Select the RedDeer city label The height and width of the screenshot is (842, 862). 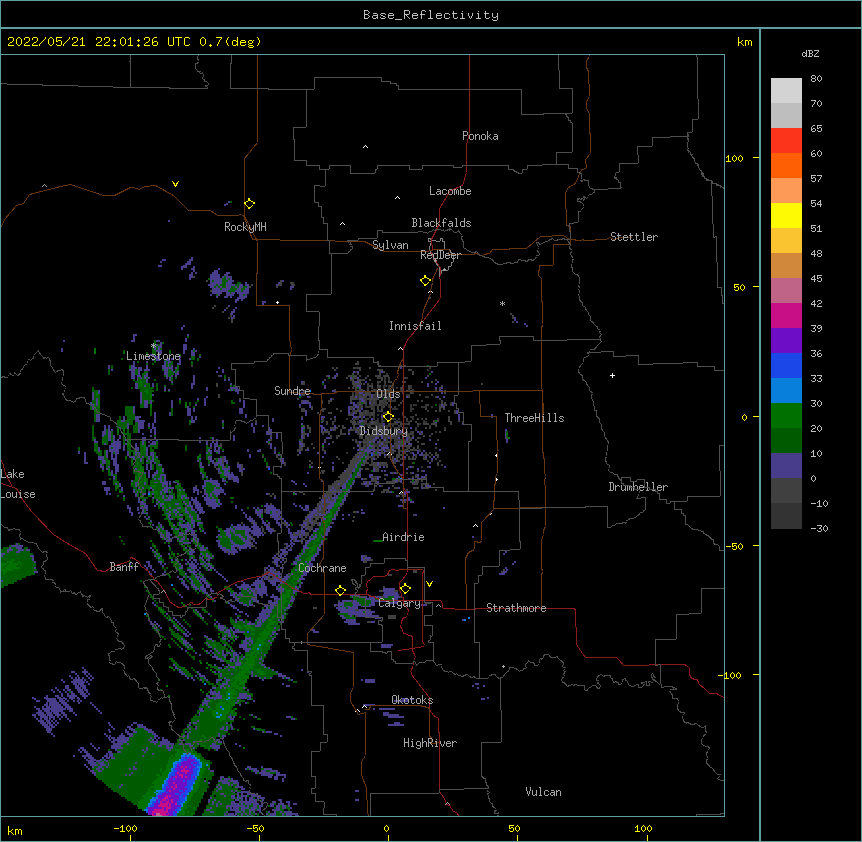click(440, 255)
